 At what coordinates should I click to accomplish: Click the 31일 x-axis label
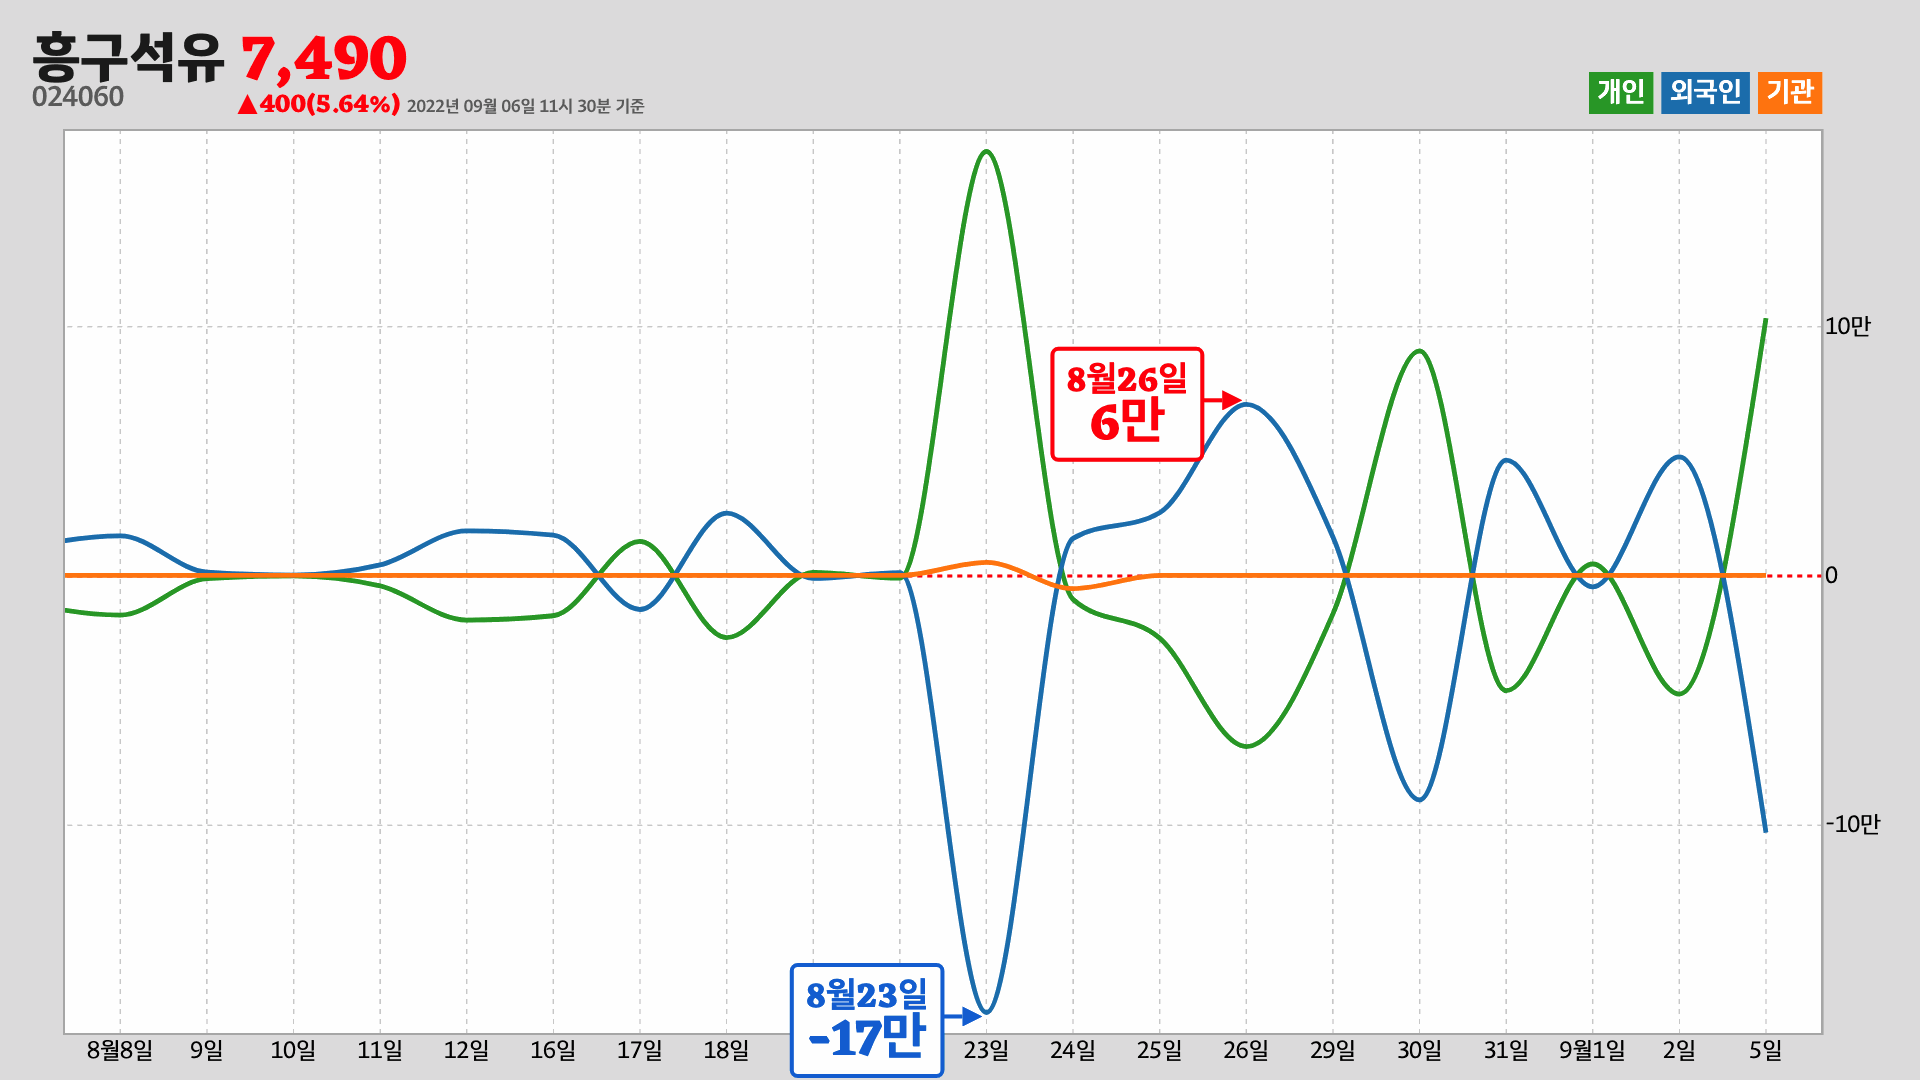point(1506,1050)
